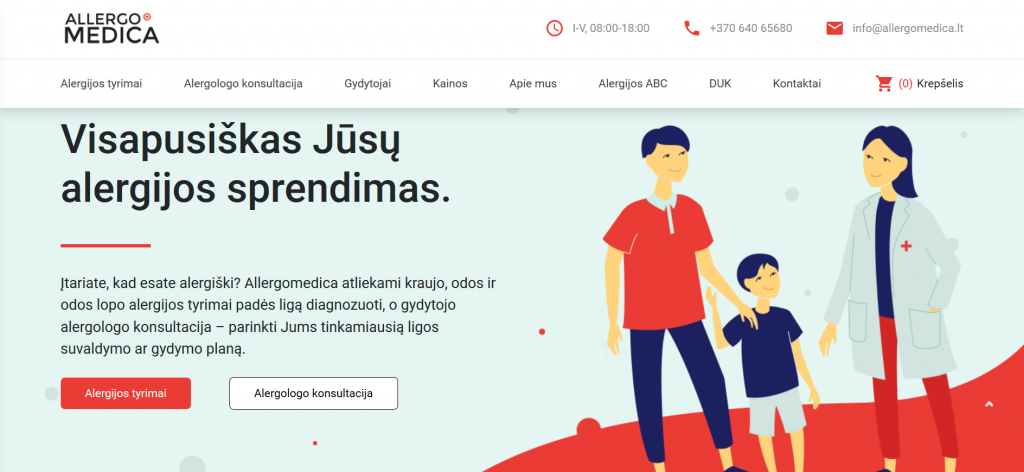This screenshot has height=472, width=1024.
Task: Open the Kontaktai menu item
Action: (x=797, y=84)
